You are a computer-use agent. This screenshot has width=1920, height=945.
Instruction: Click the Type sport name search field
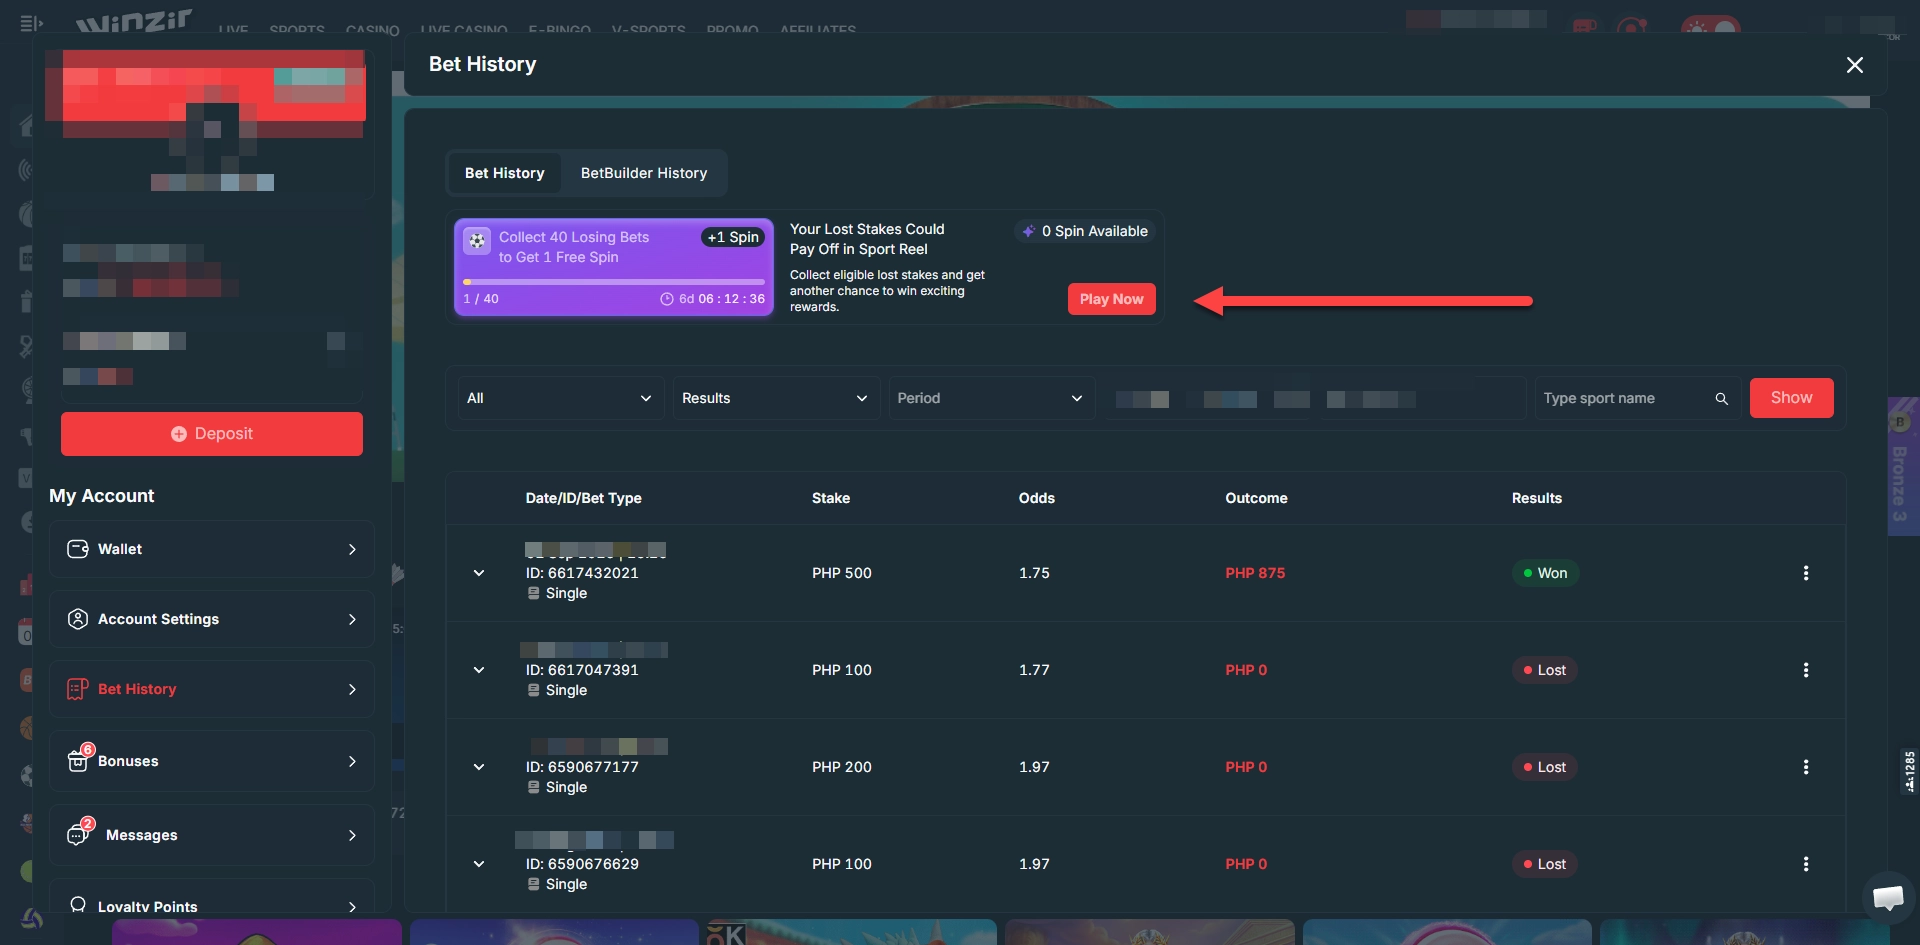pos(1638,398)
